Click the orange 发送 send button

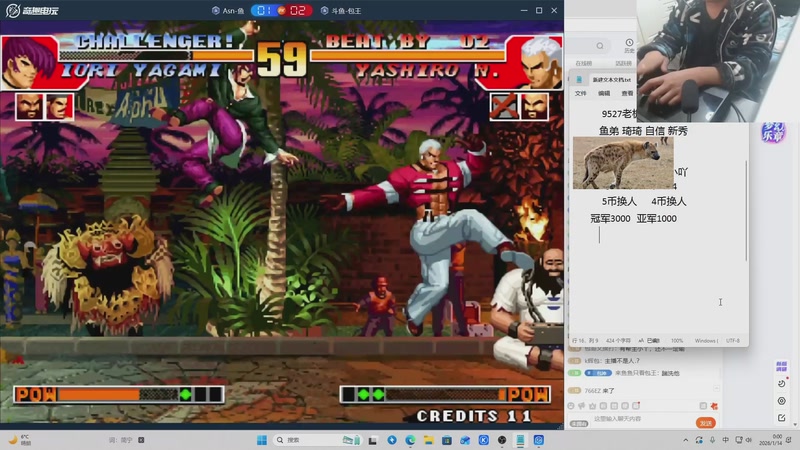[x=706, y=423]
